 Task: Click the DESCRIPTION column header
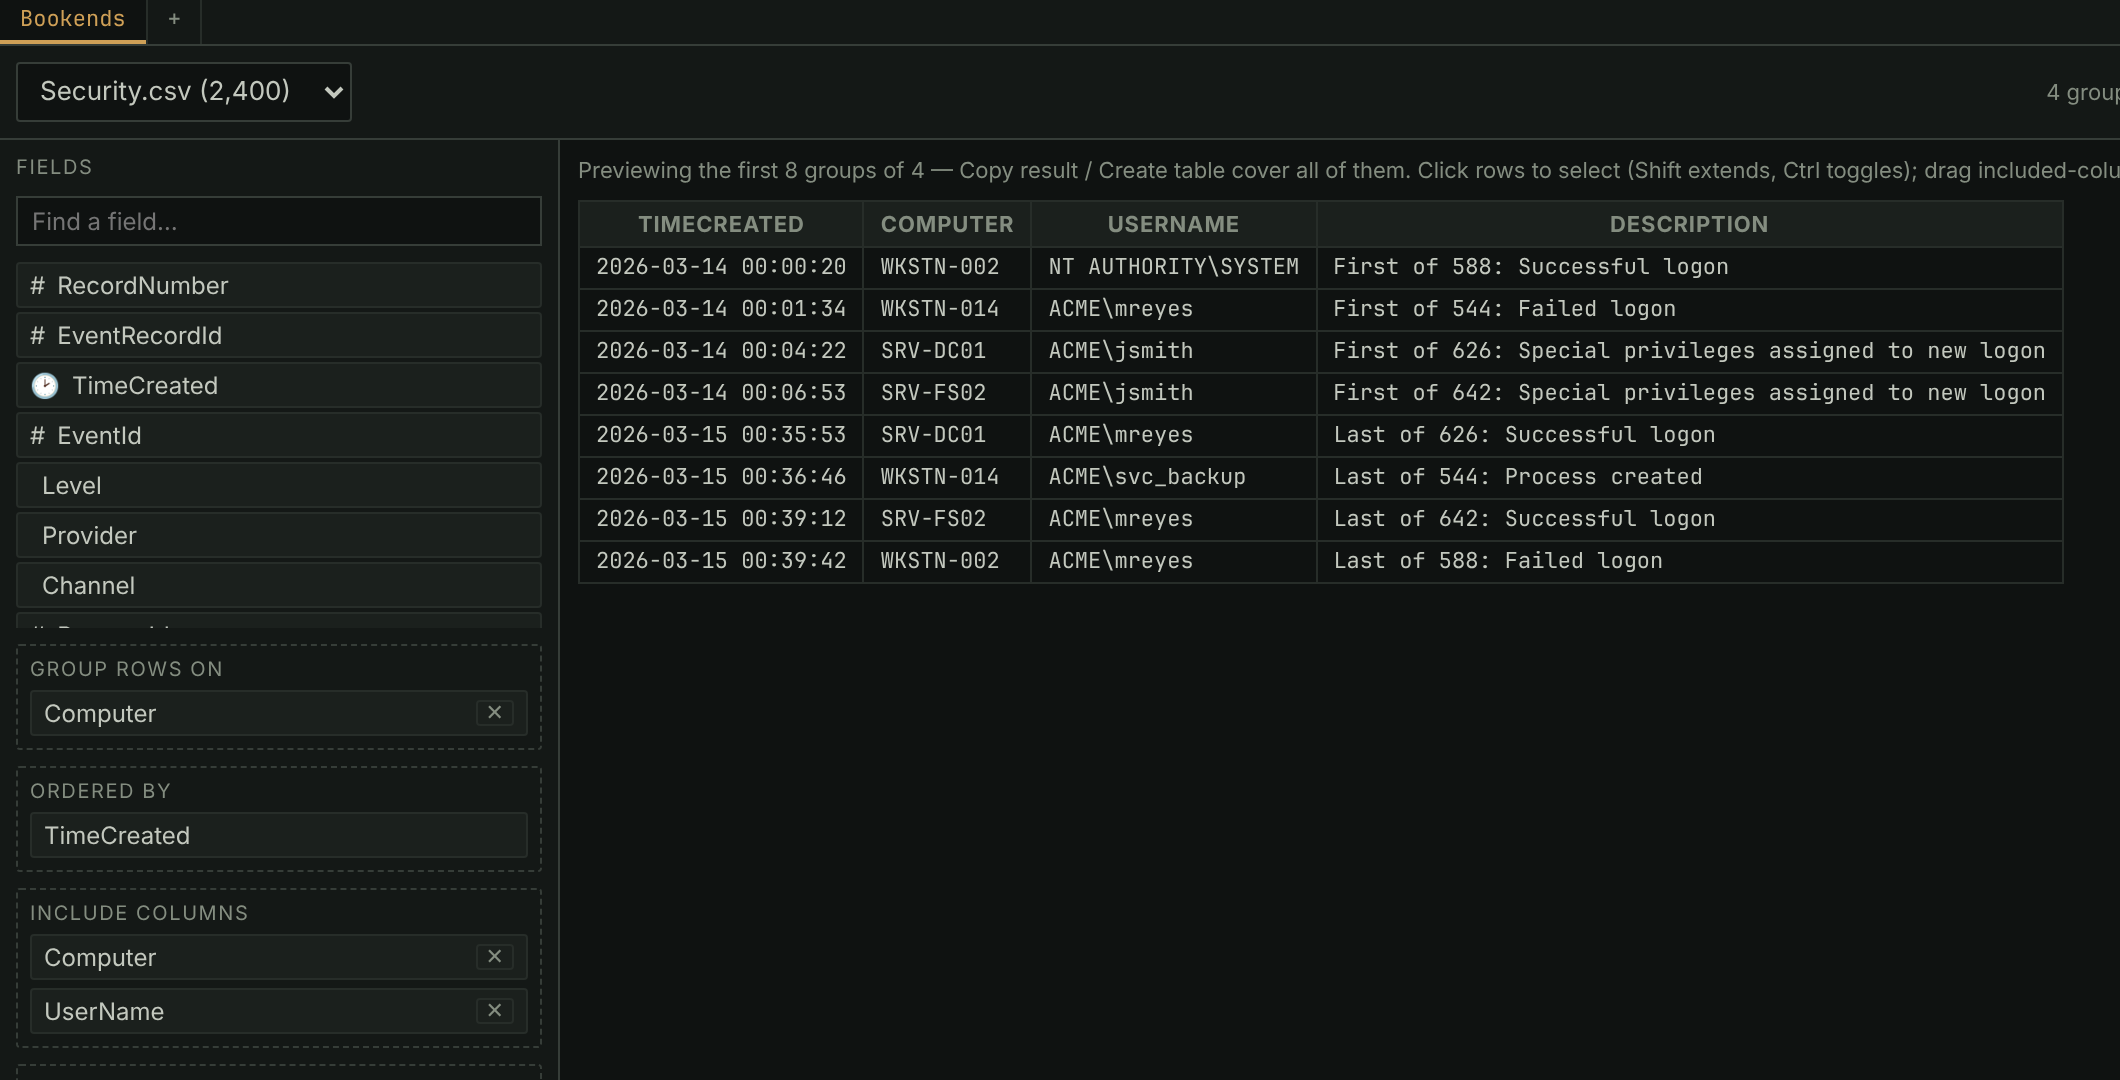[1689, 224]
